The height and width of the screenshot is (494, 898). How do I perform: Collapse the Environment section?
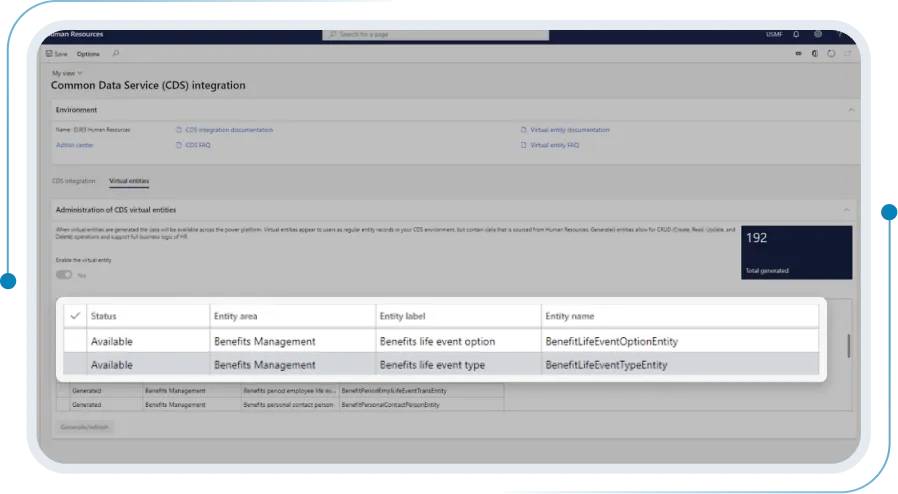pos(851,110)
